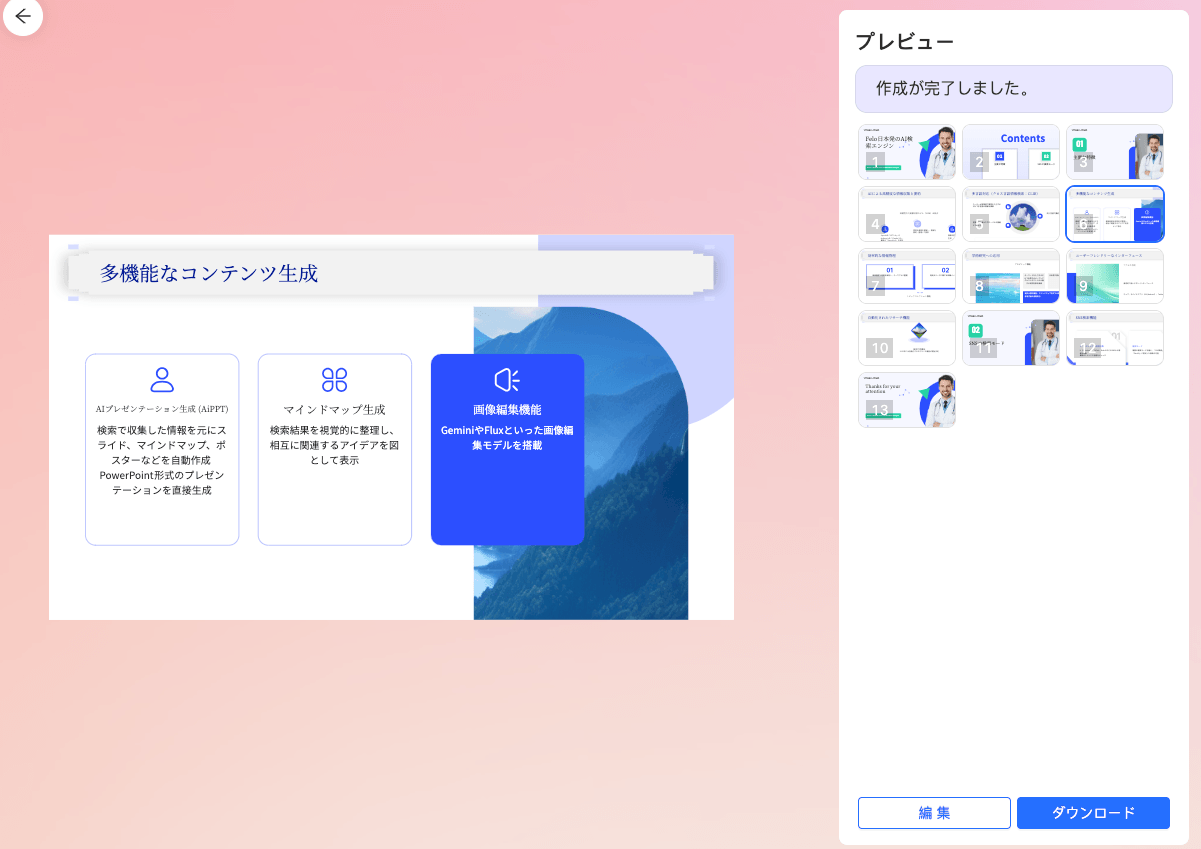Click the clover icon on マインドマップ生成 card
Image resolution: width=1201 pixels, height=849 pixels.
(x=334, y=380)
